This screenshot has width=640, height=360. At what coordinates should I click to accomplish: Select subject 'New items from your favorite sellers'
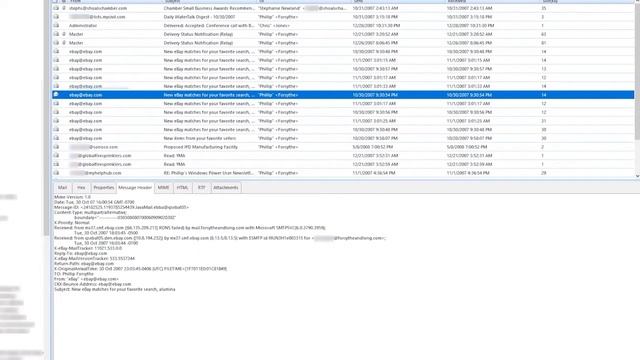200,138
